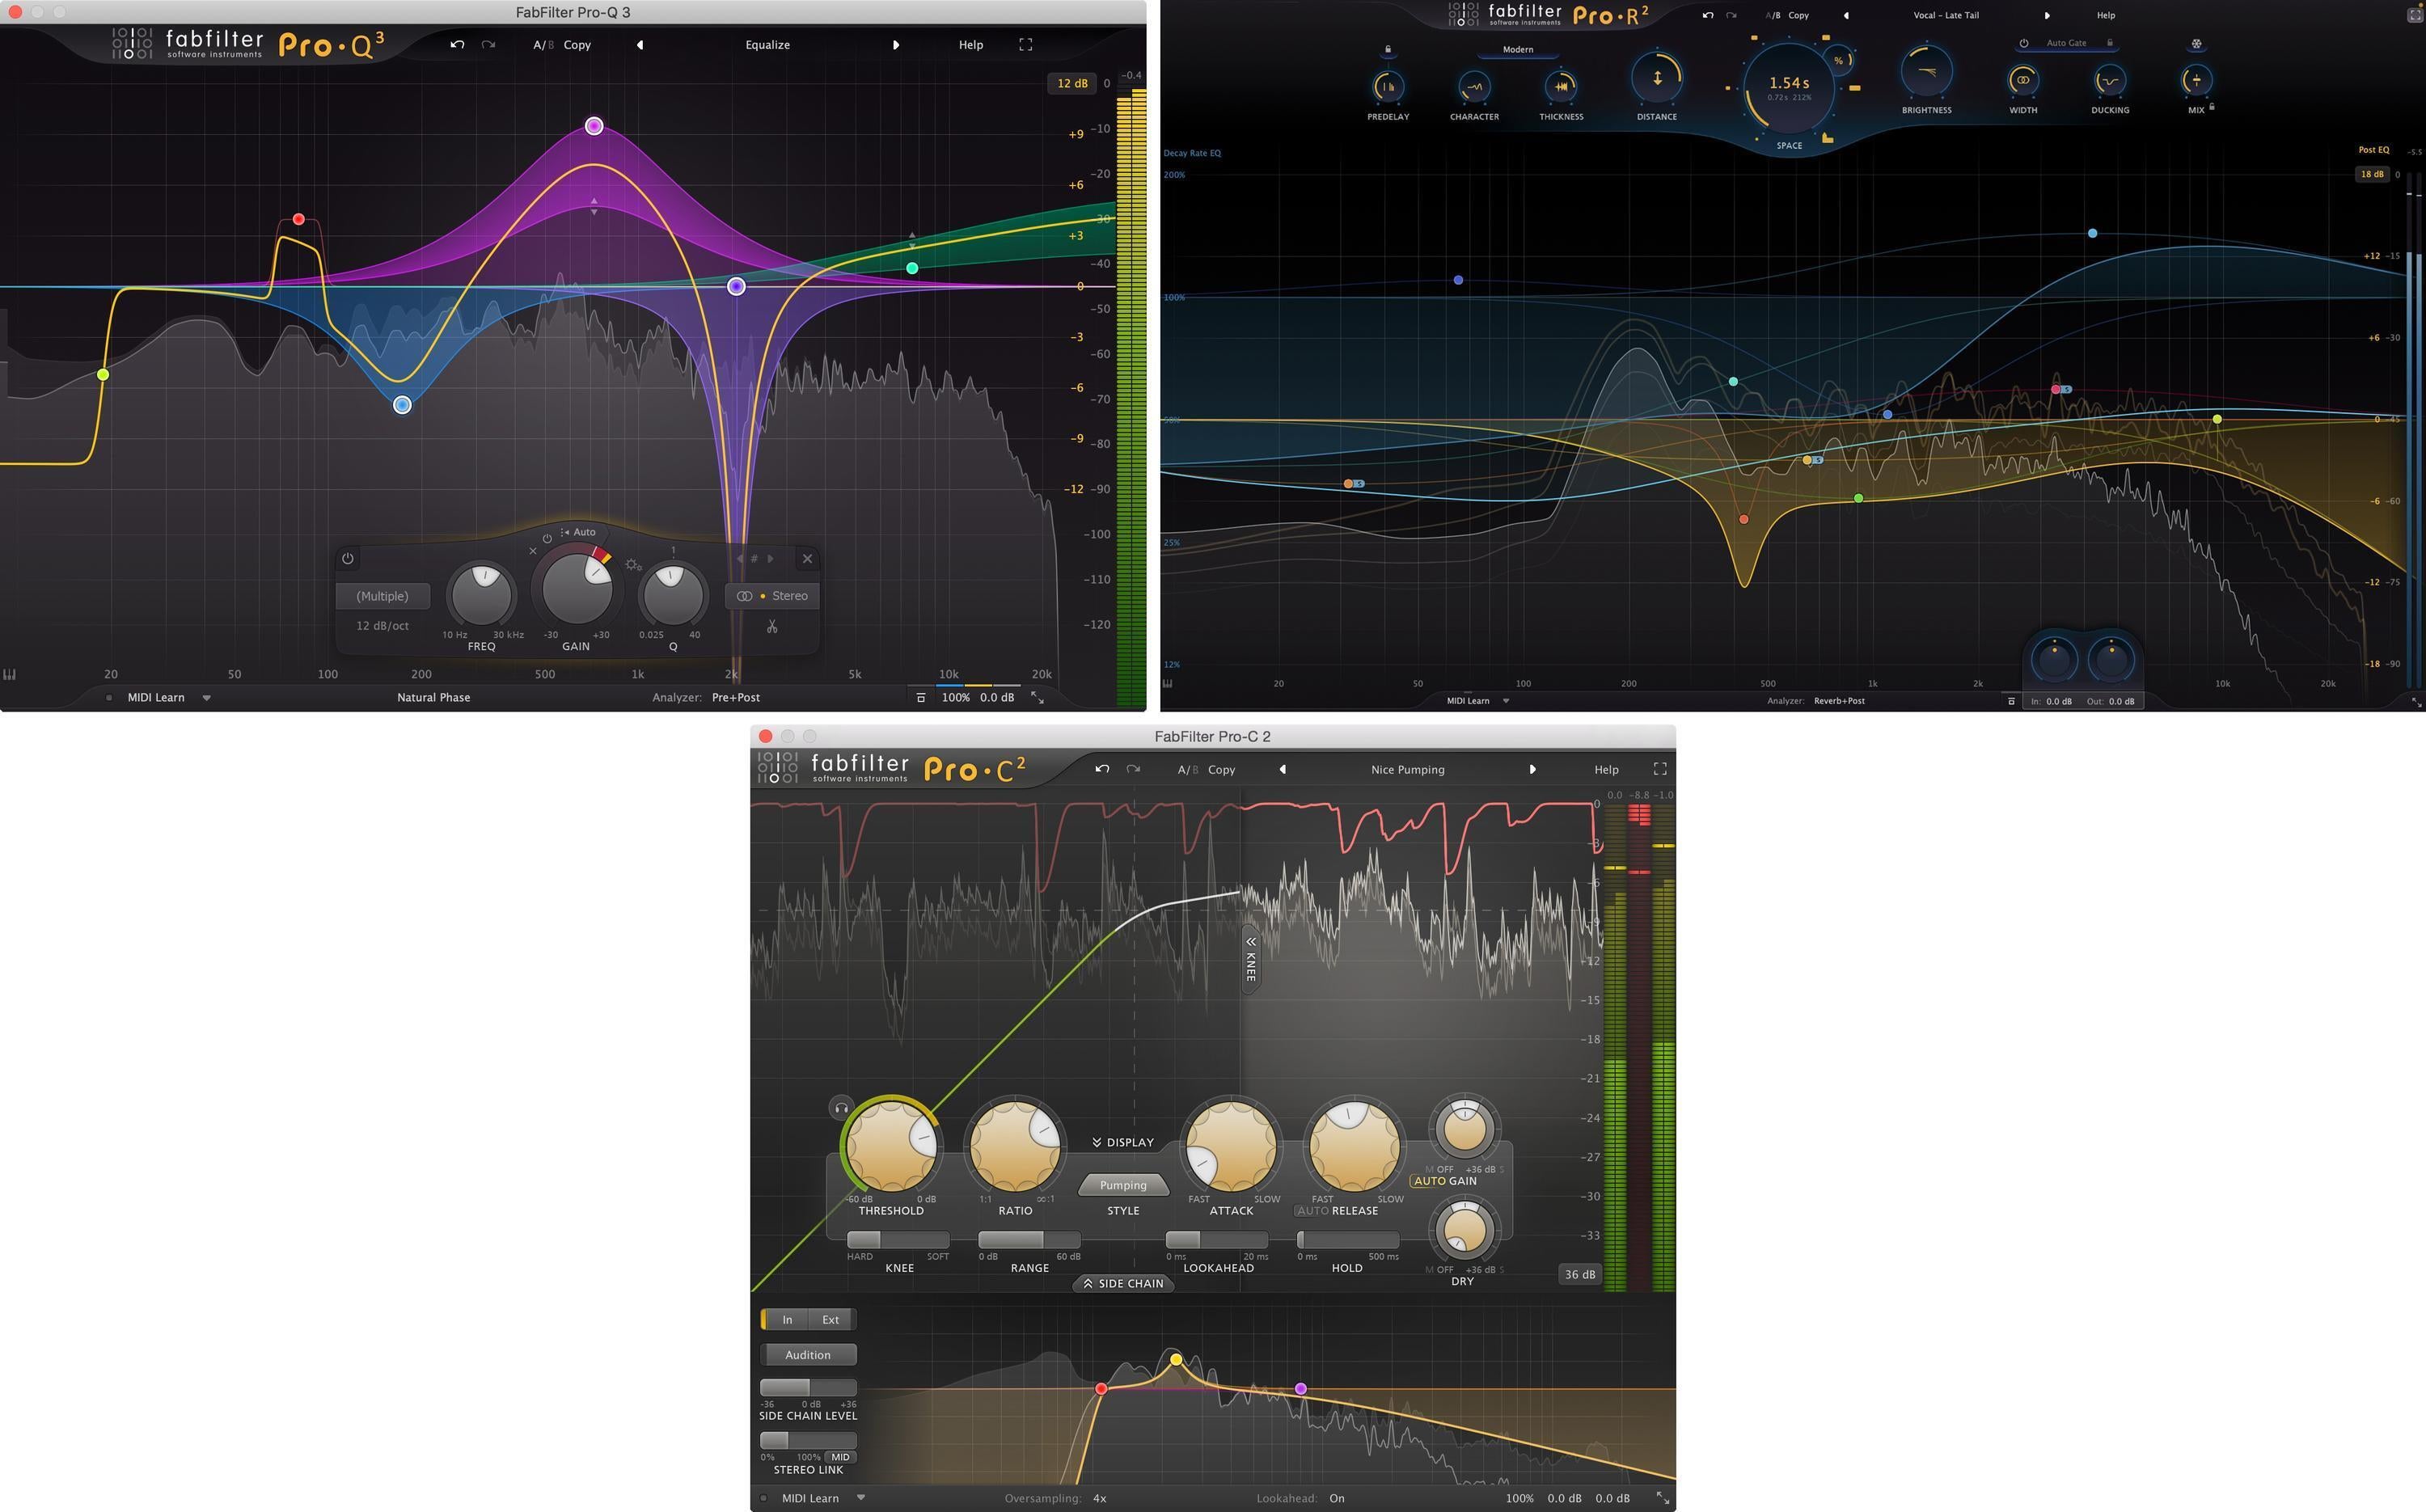Toggle the Side Chain enable button
The height and width of the screenshot is (1512, 2426).
tap(763, 1320)
